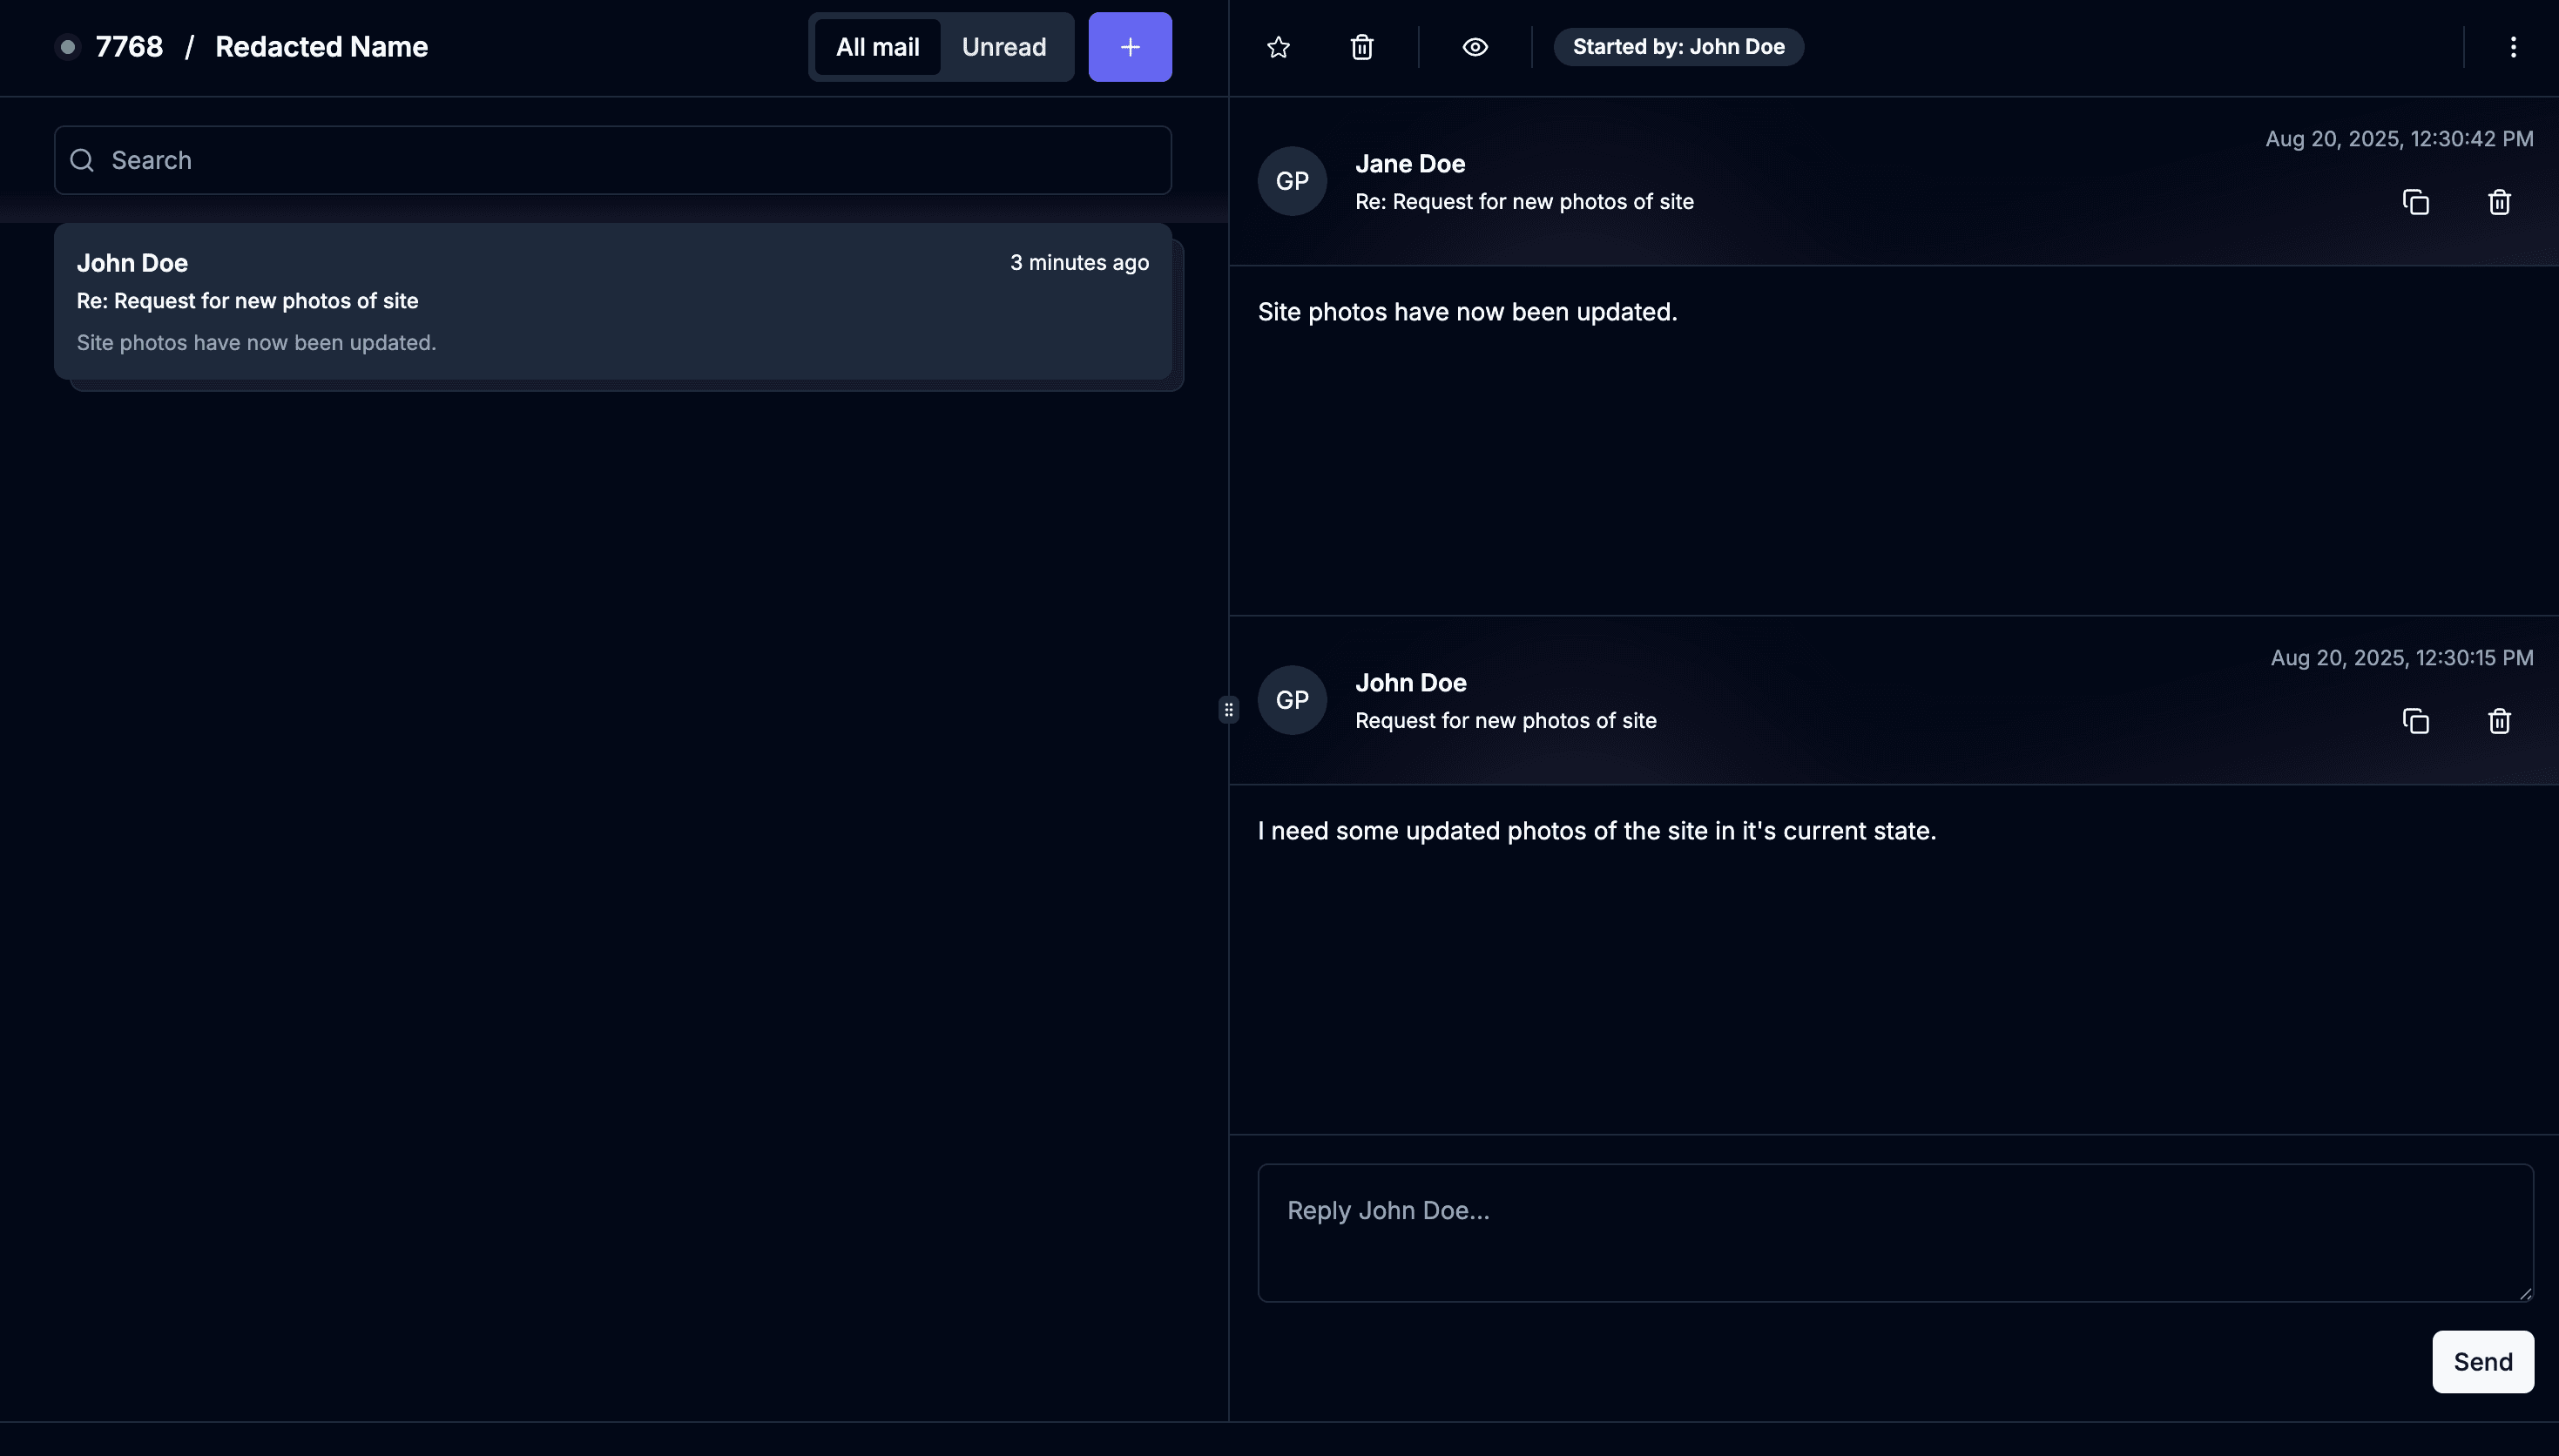Click the 'Aug 20, 2025, 12:30:42 PM' timestamp
Viewport: 2559px width, 1456px height.
[2399, 139]
